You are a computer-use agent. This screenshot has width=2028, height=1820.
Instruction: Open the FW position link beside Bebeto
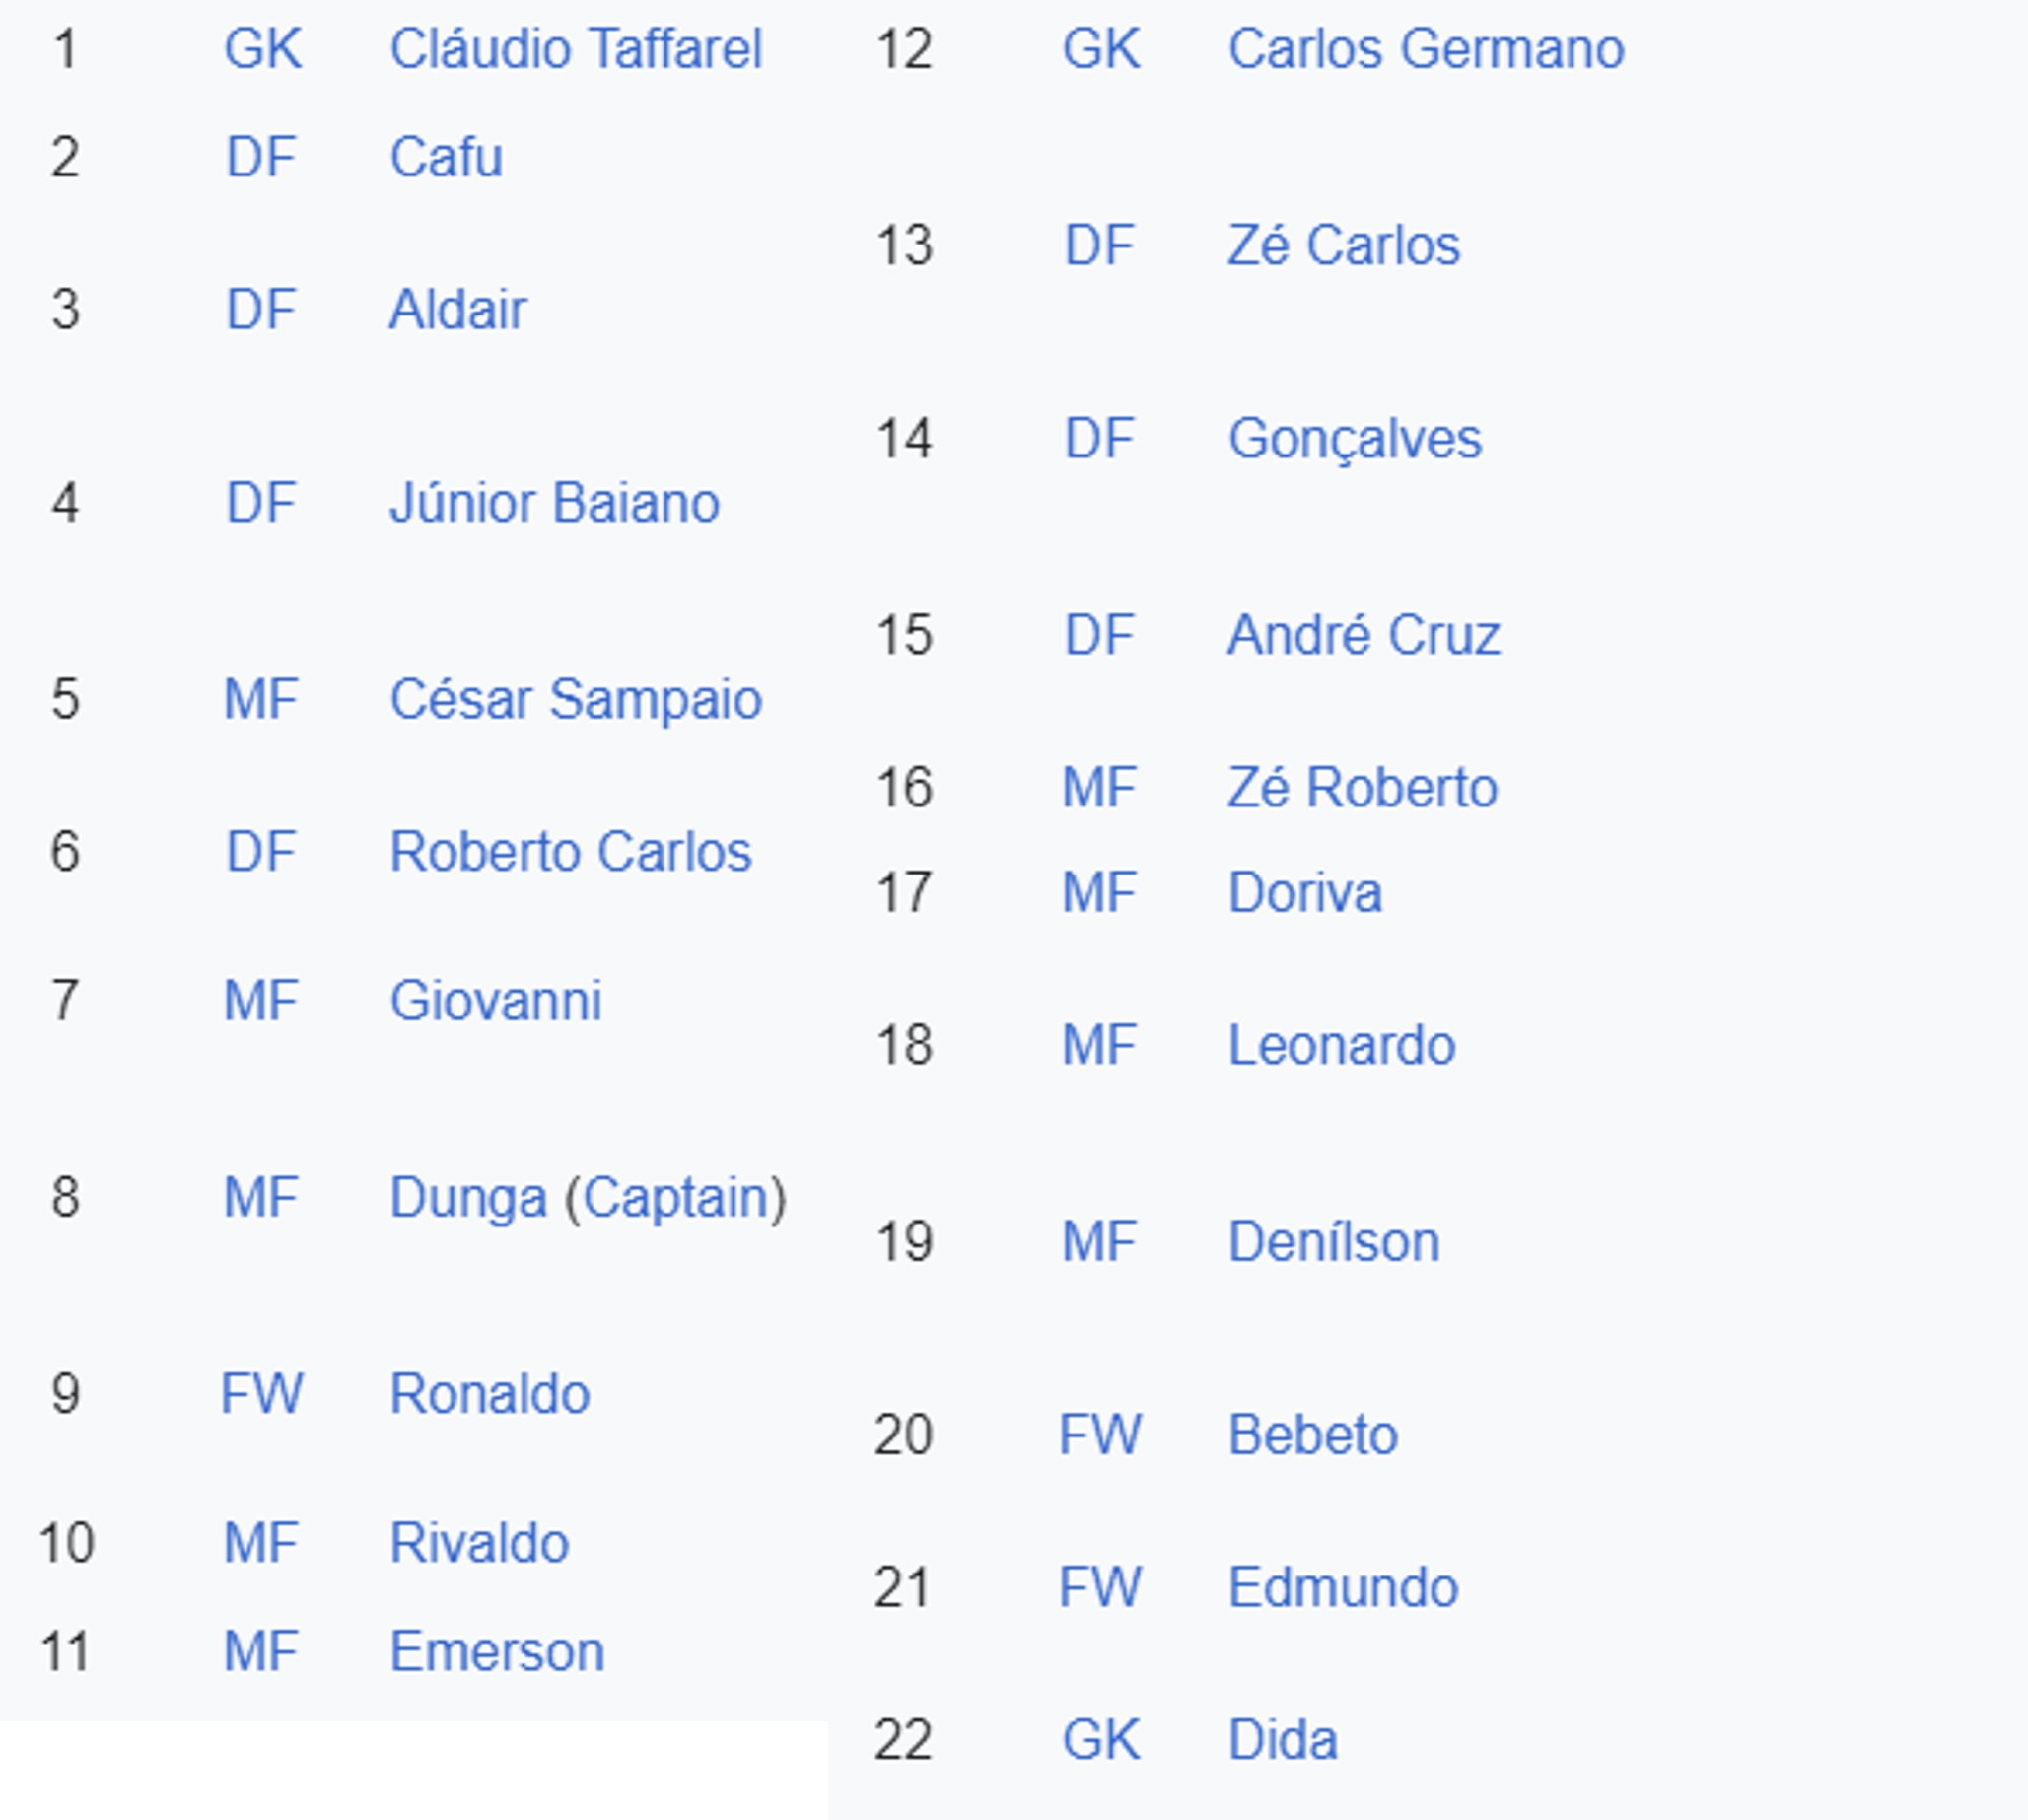1100,1435
